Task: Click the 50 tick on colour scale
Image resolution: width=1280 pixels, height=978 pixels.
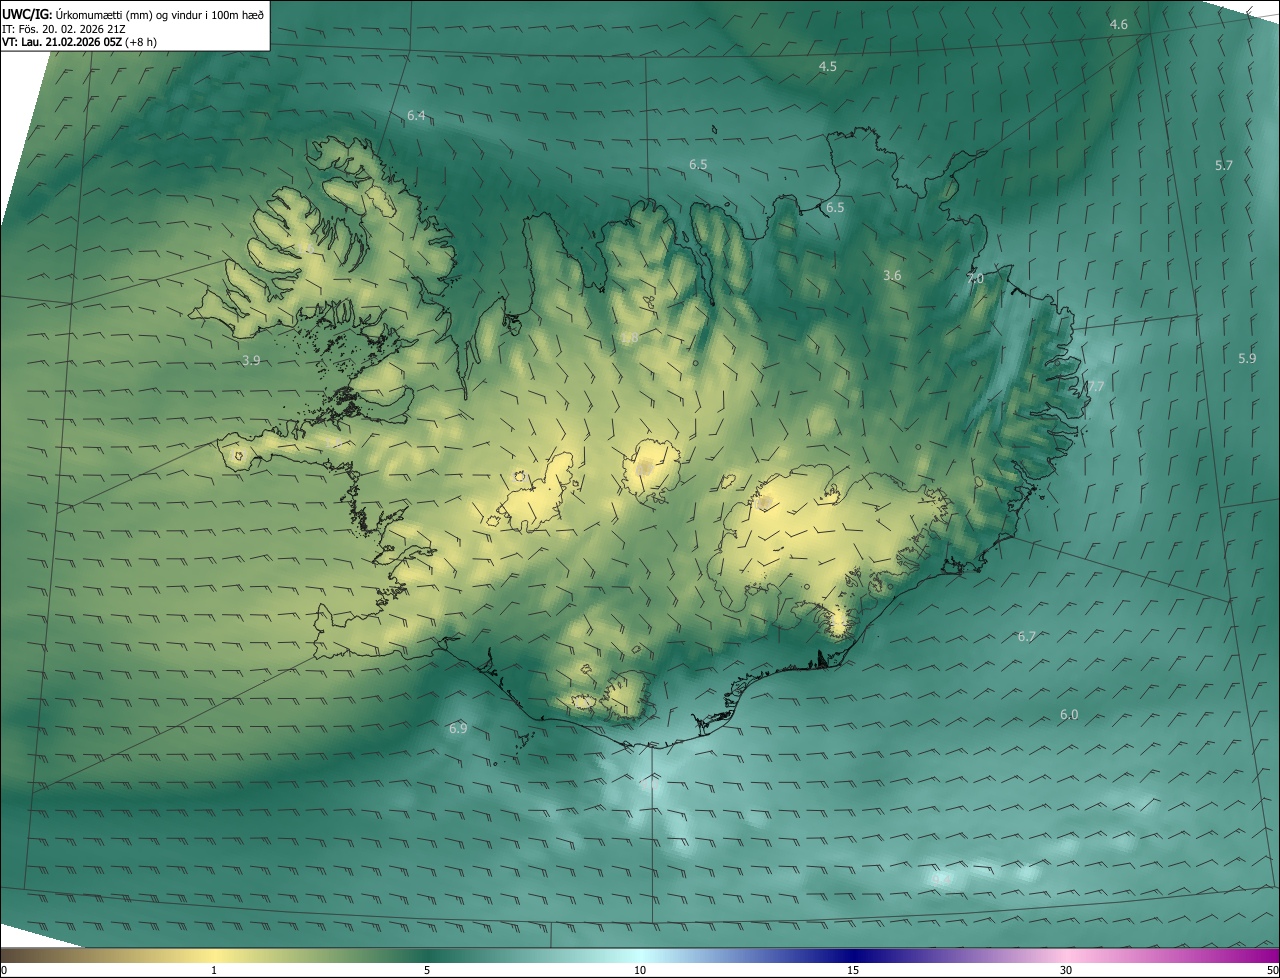Action: (1272, 970)
